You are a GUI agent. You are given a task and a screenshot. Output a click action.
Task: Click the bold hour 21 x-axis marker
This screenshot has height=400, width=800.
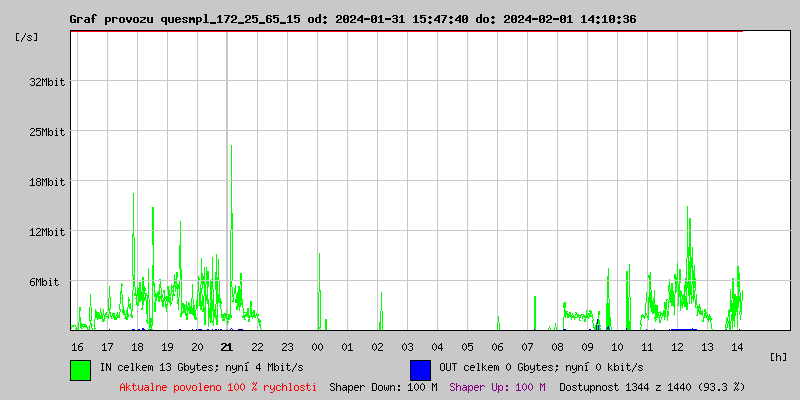(x=227, y=346)
